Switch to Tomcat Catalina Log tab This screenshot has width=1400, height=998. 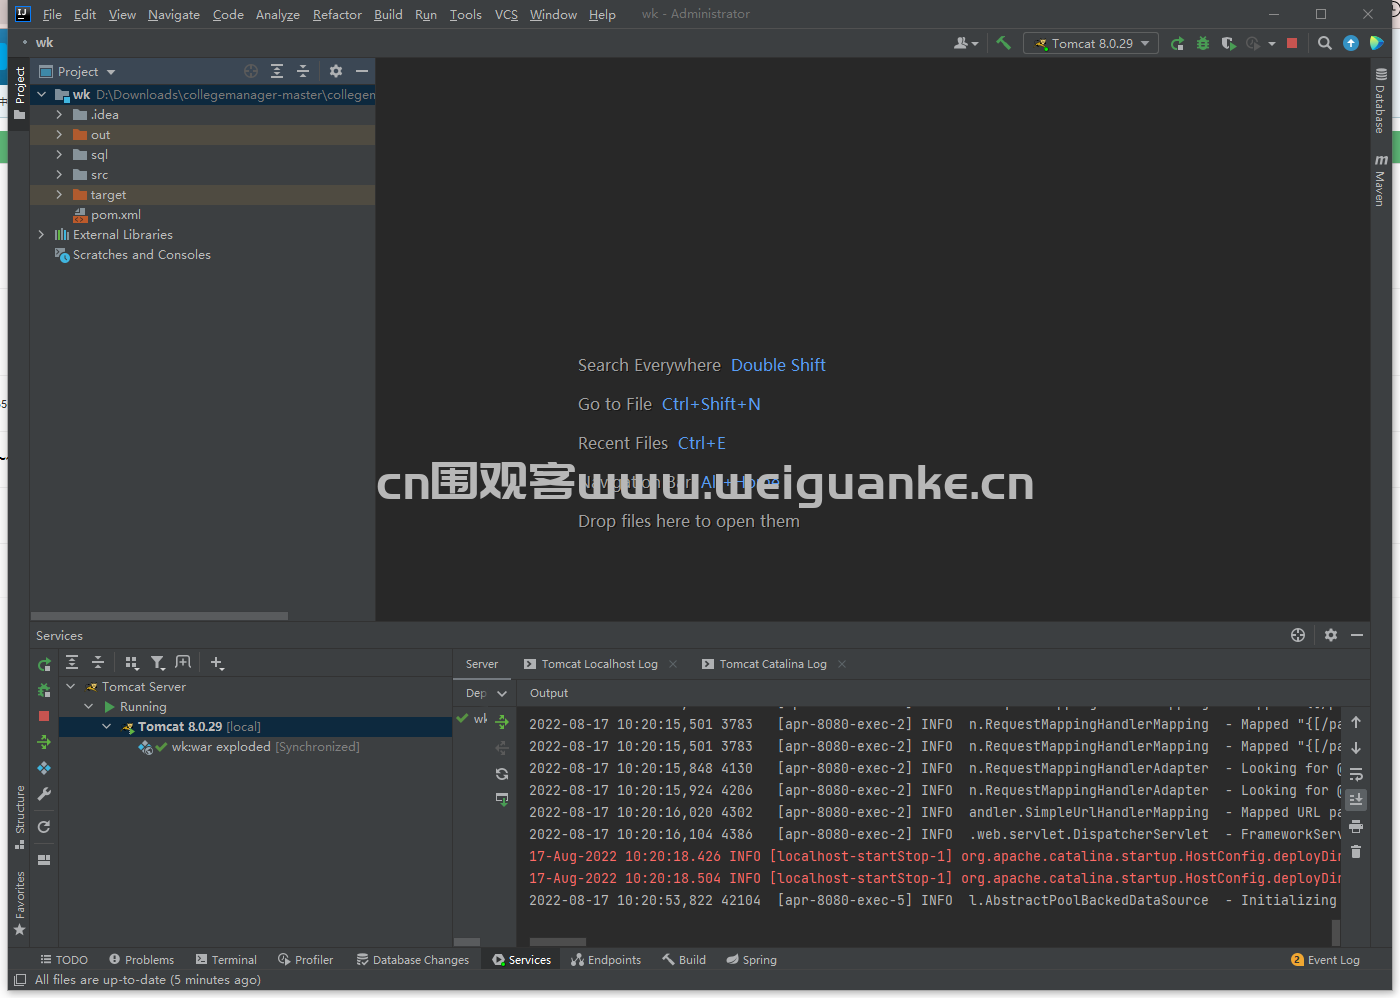point(765,664)
